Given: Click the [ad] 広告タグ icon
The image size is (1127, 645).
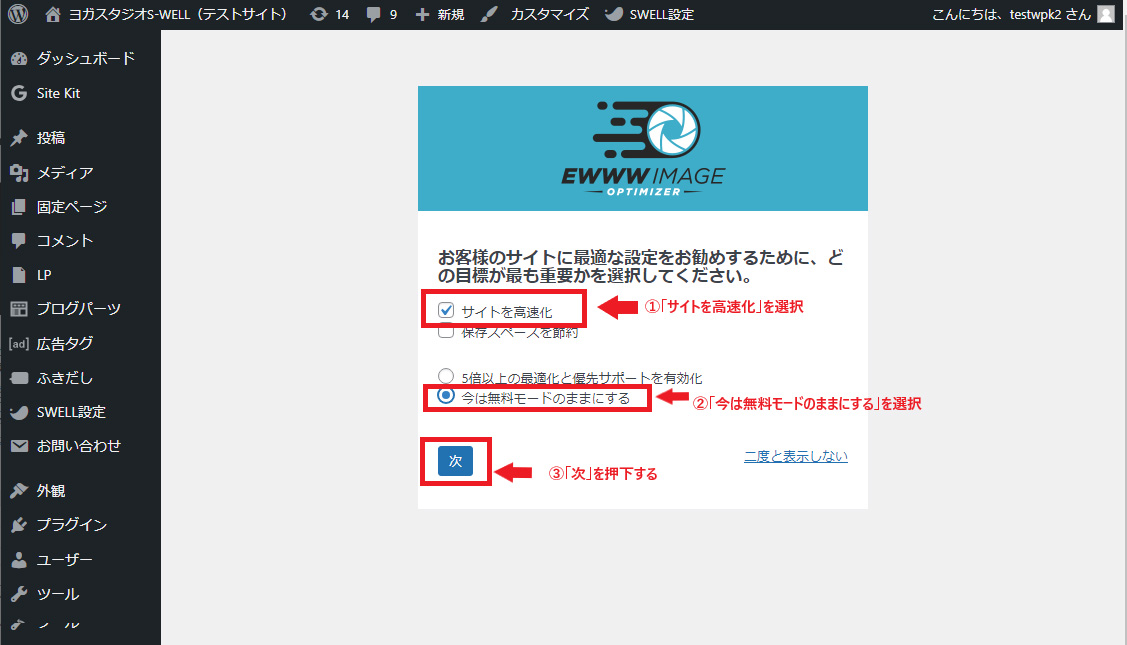Looking at the screenshot, I should pos(19,344).
